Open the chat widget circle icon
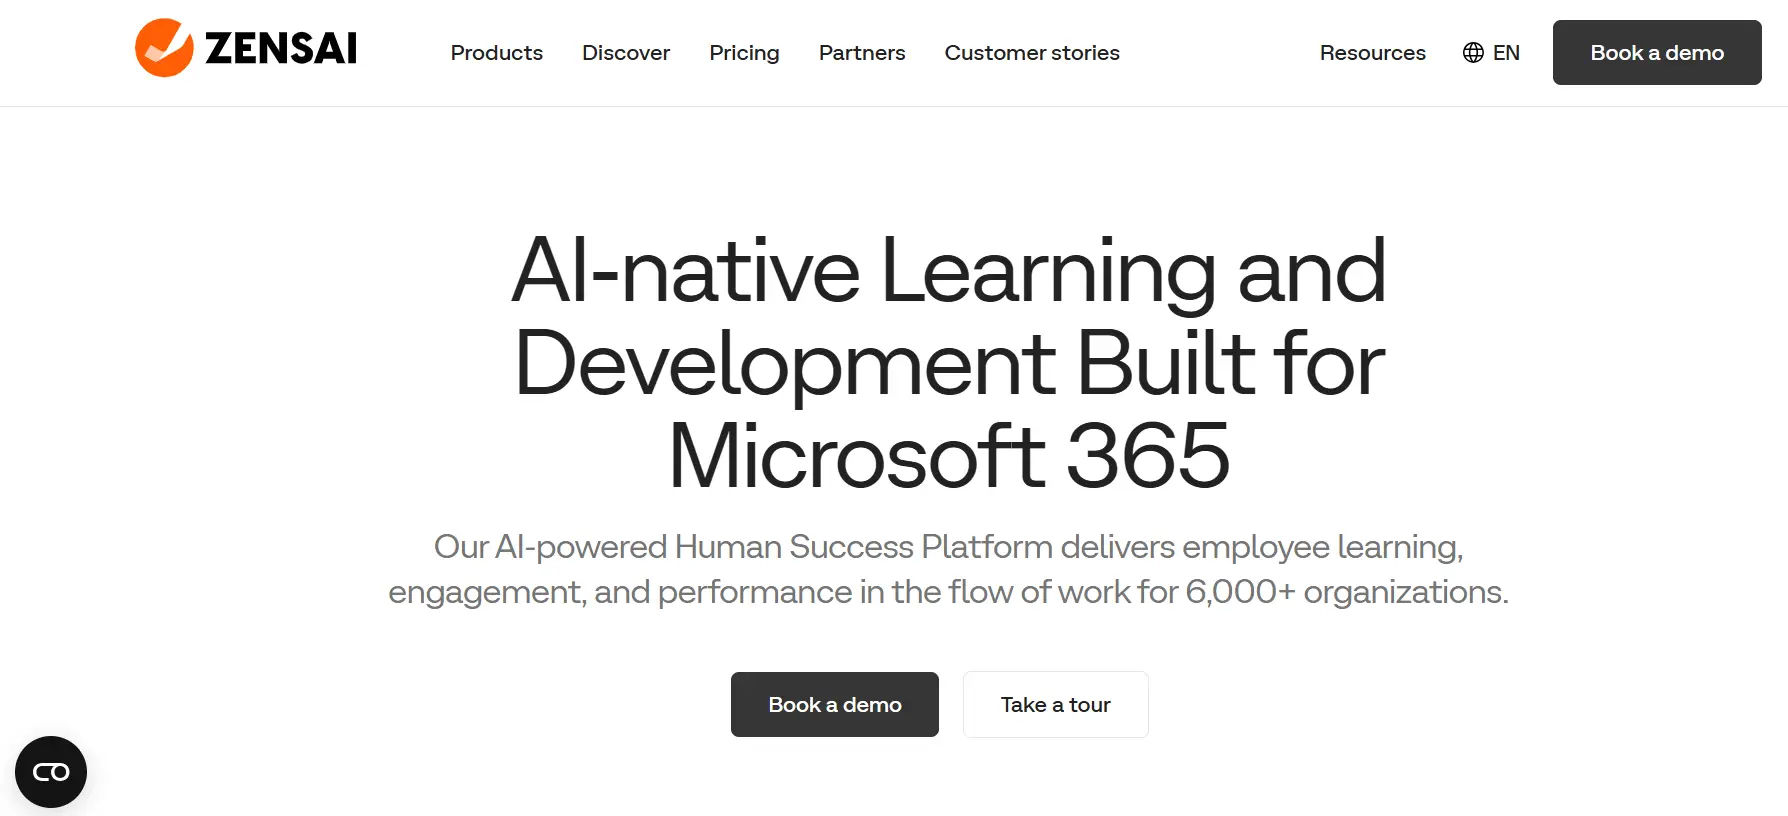1788x816 pixels. click(x=51, y=772)
